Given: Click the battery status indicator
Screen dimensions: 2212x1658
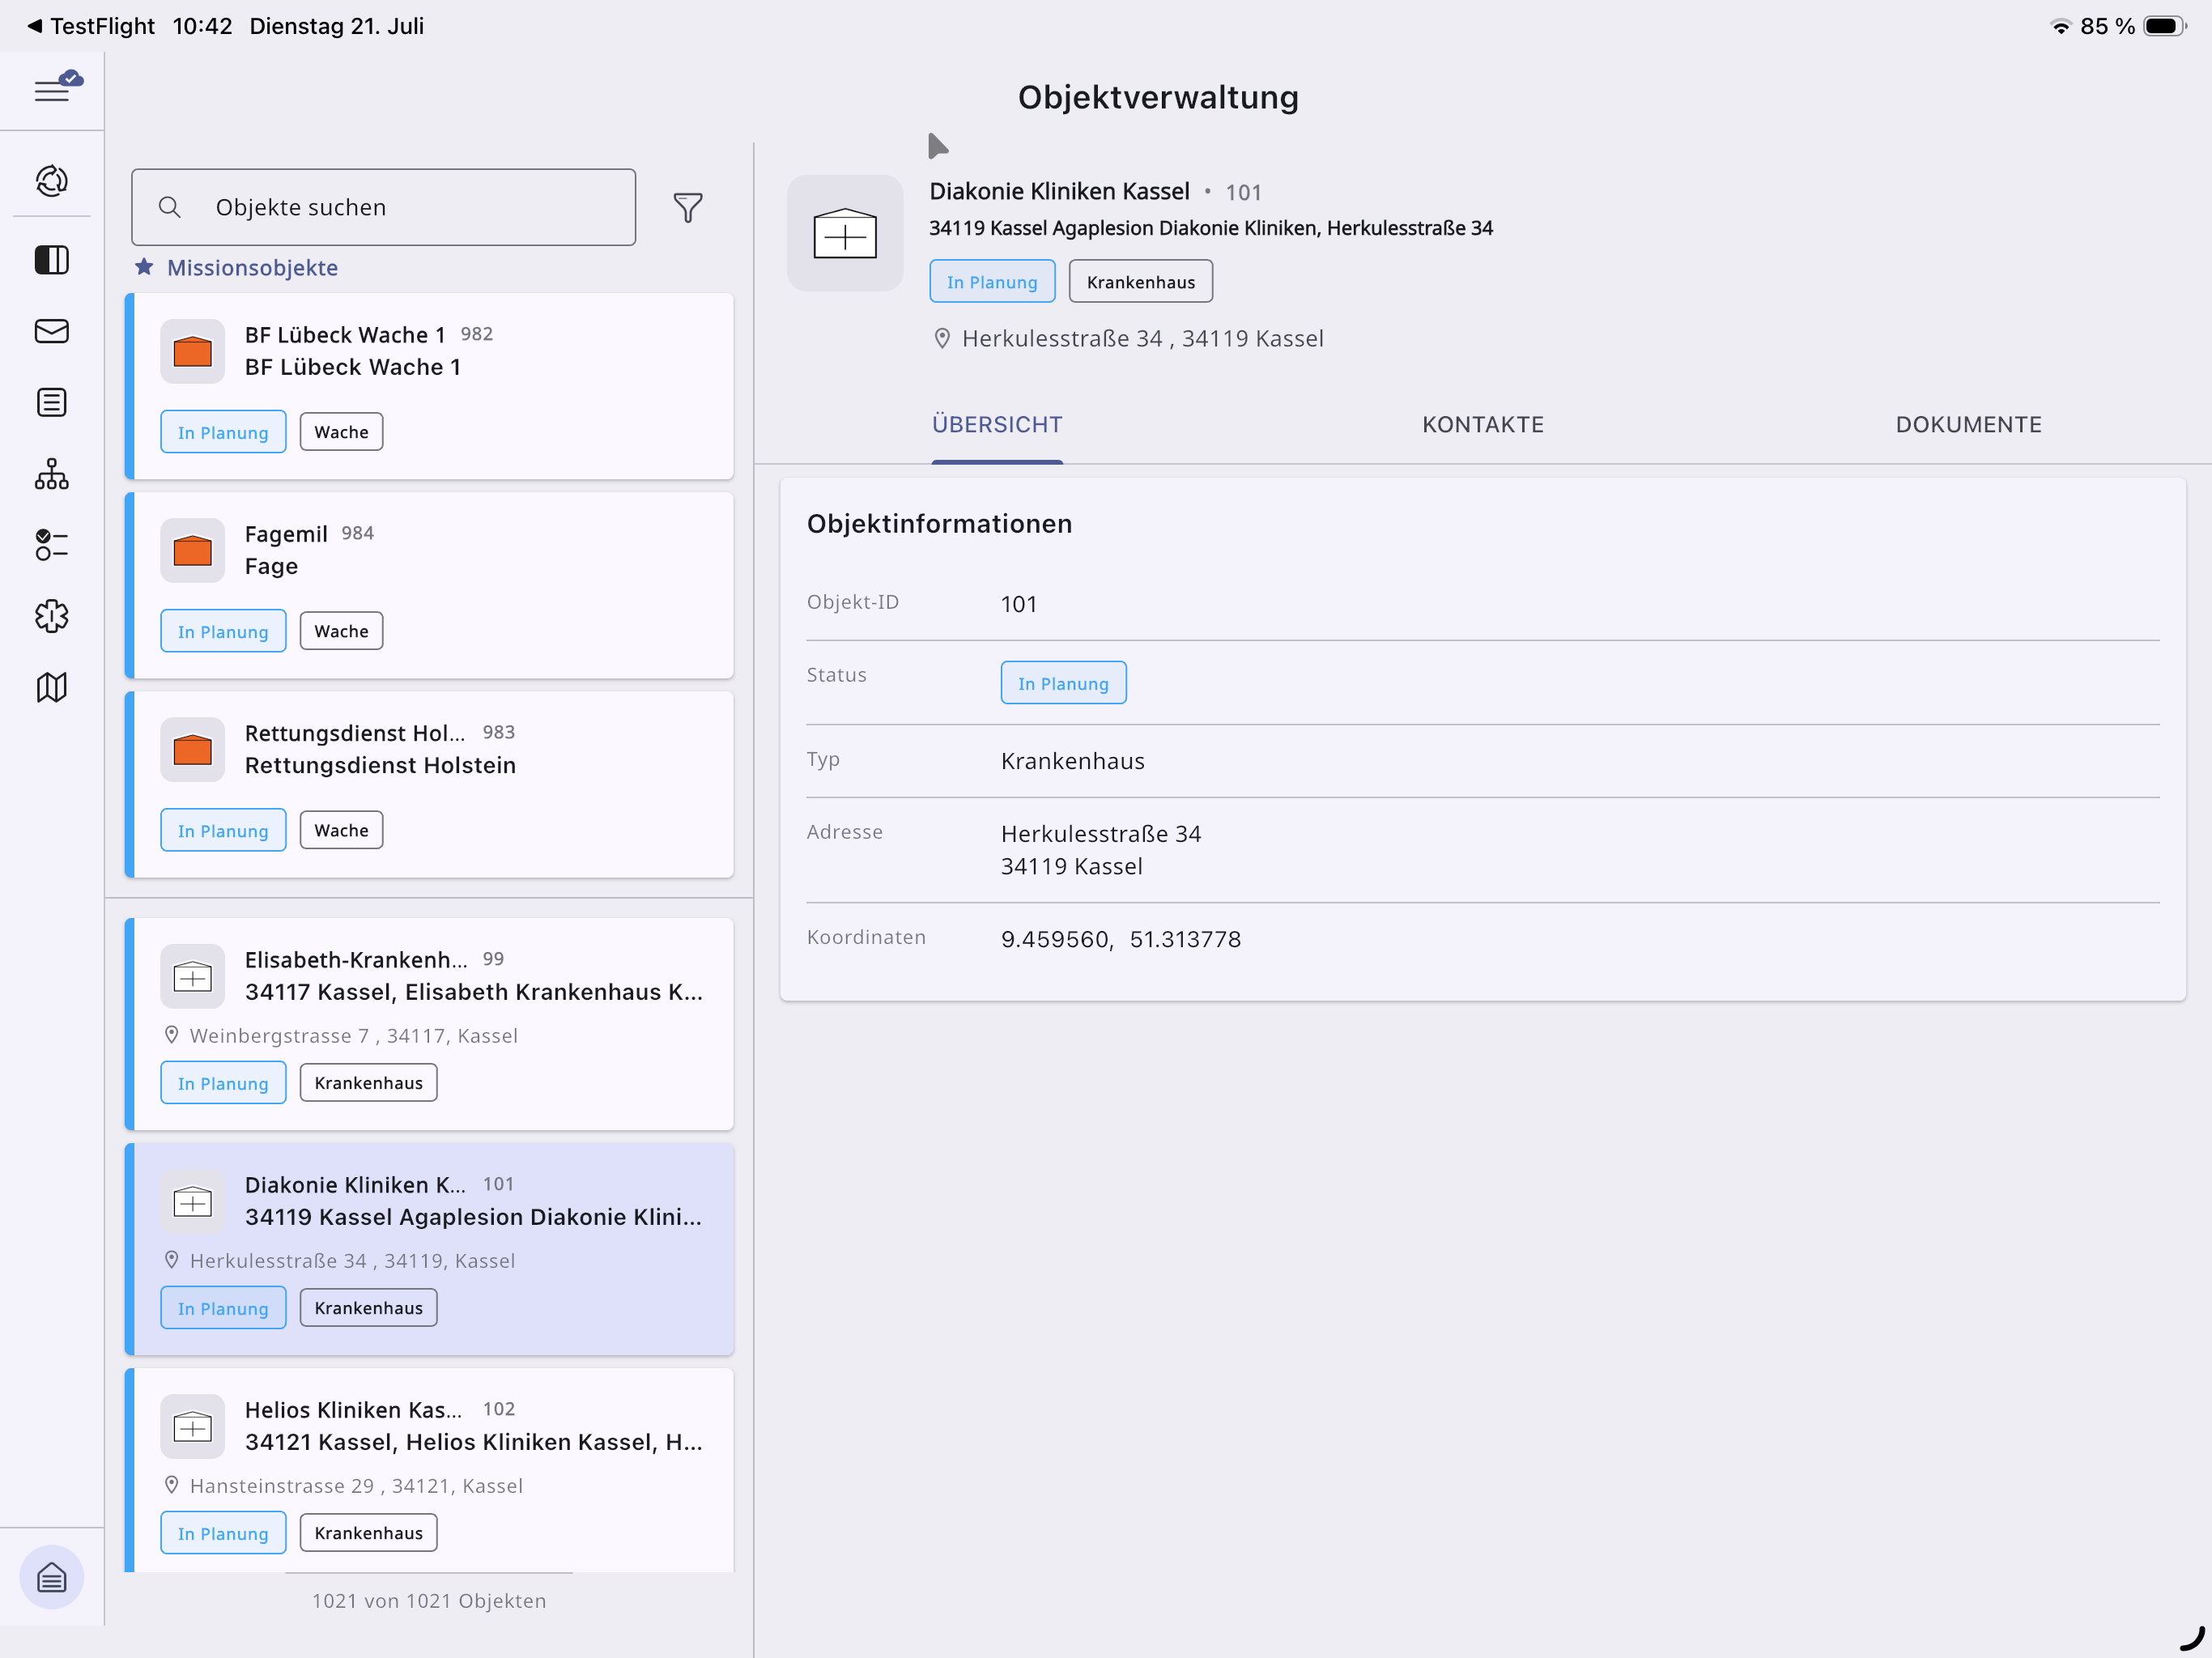Looking at the screenshot, I should pos(2165,26).
